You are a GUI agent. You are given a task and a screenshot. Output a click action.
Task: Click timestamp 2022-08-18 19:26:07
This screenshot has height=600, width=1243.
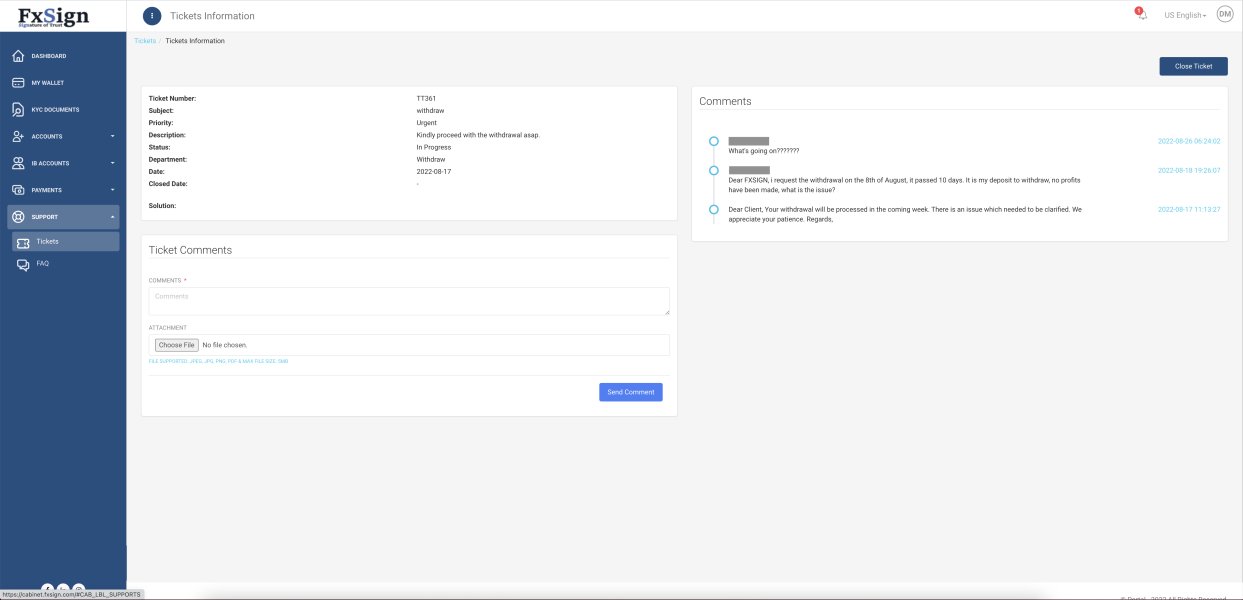(1189, 171)
